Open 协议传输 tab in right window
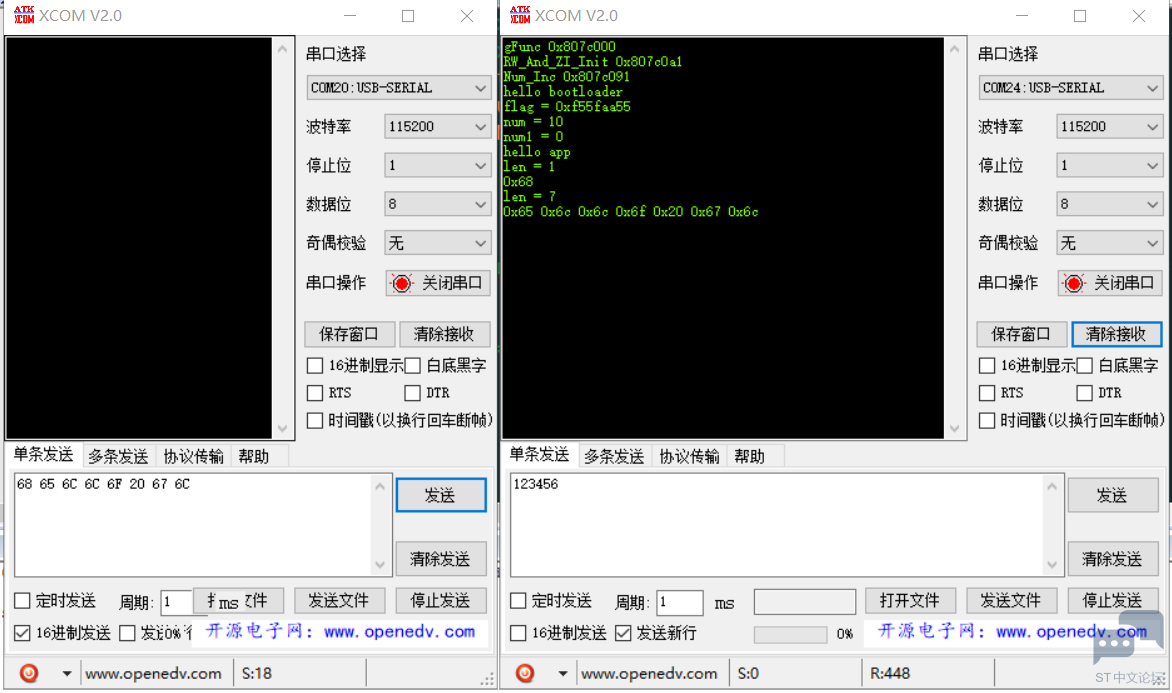Viewport: 1172px width, 693px height. [689, 456]
